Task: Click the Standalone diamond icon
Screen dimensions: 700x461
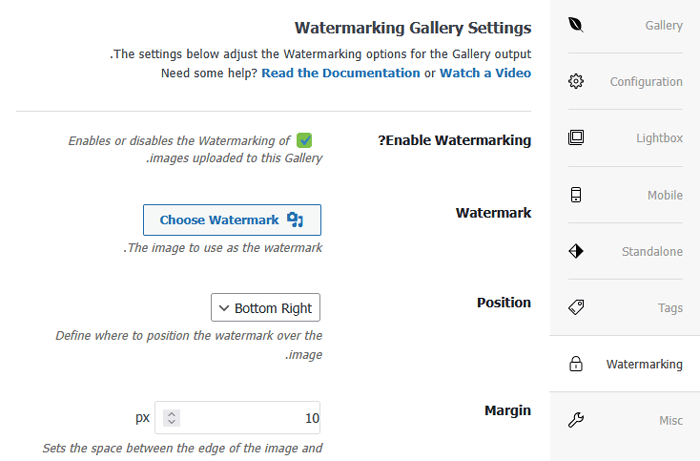Action: (575, 251)
